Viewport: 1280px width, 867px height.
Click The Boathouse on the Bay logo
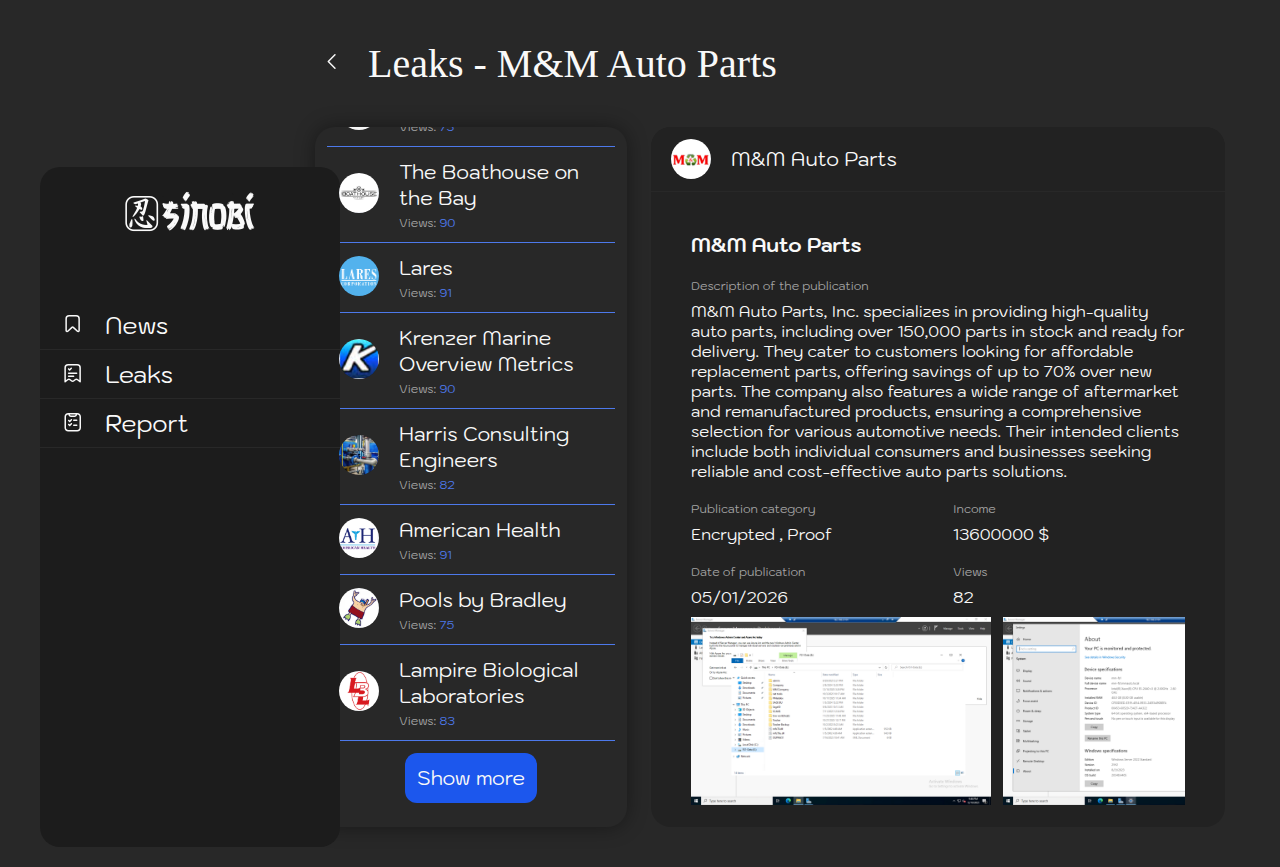pos(359,193)
